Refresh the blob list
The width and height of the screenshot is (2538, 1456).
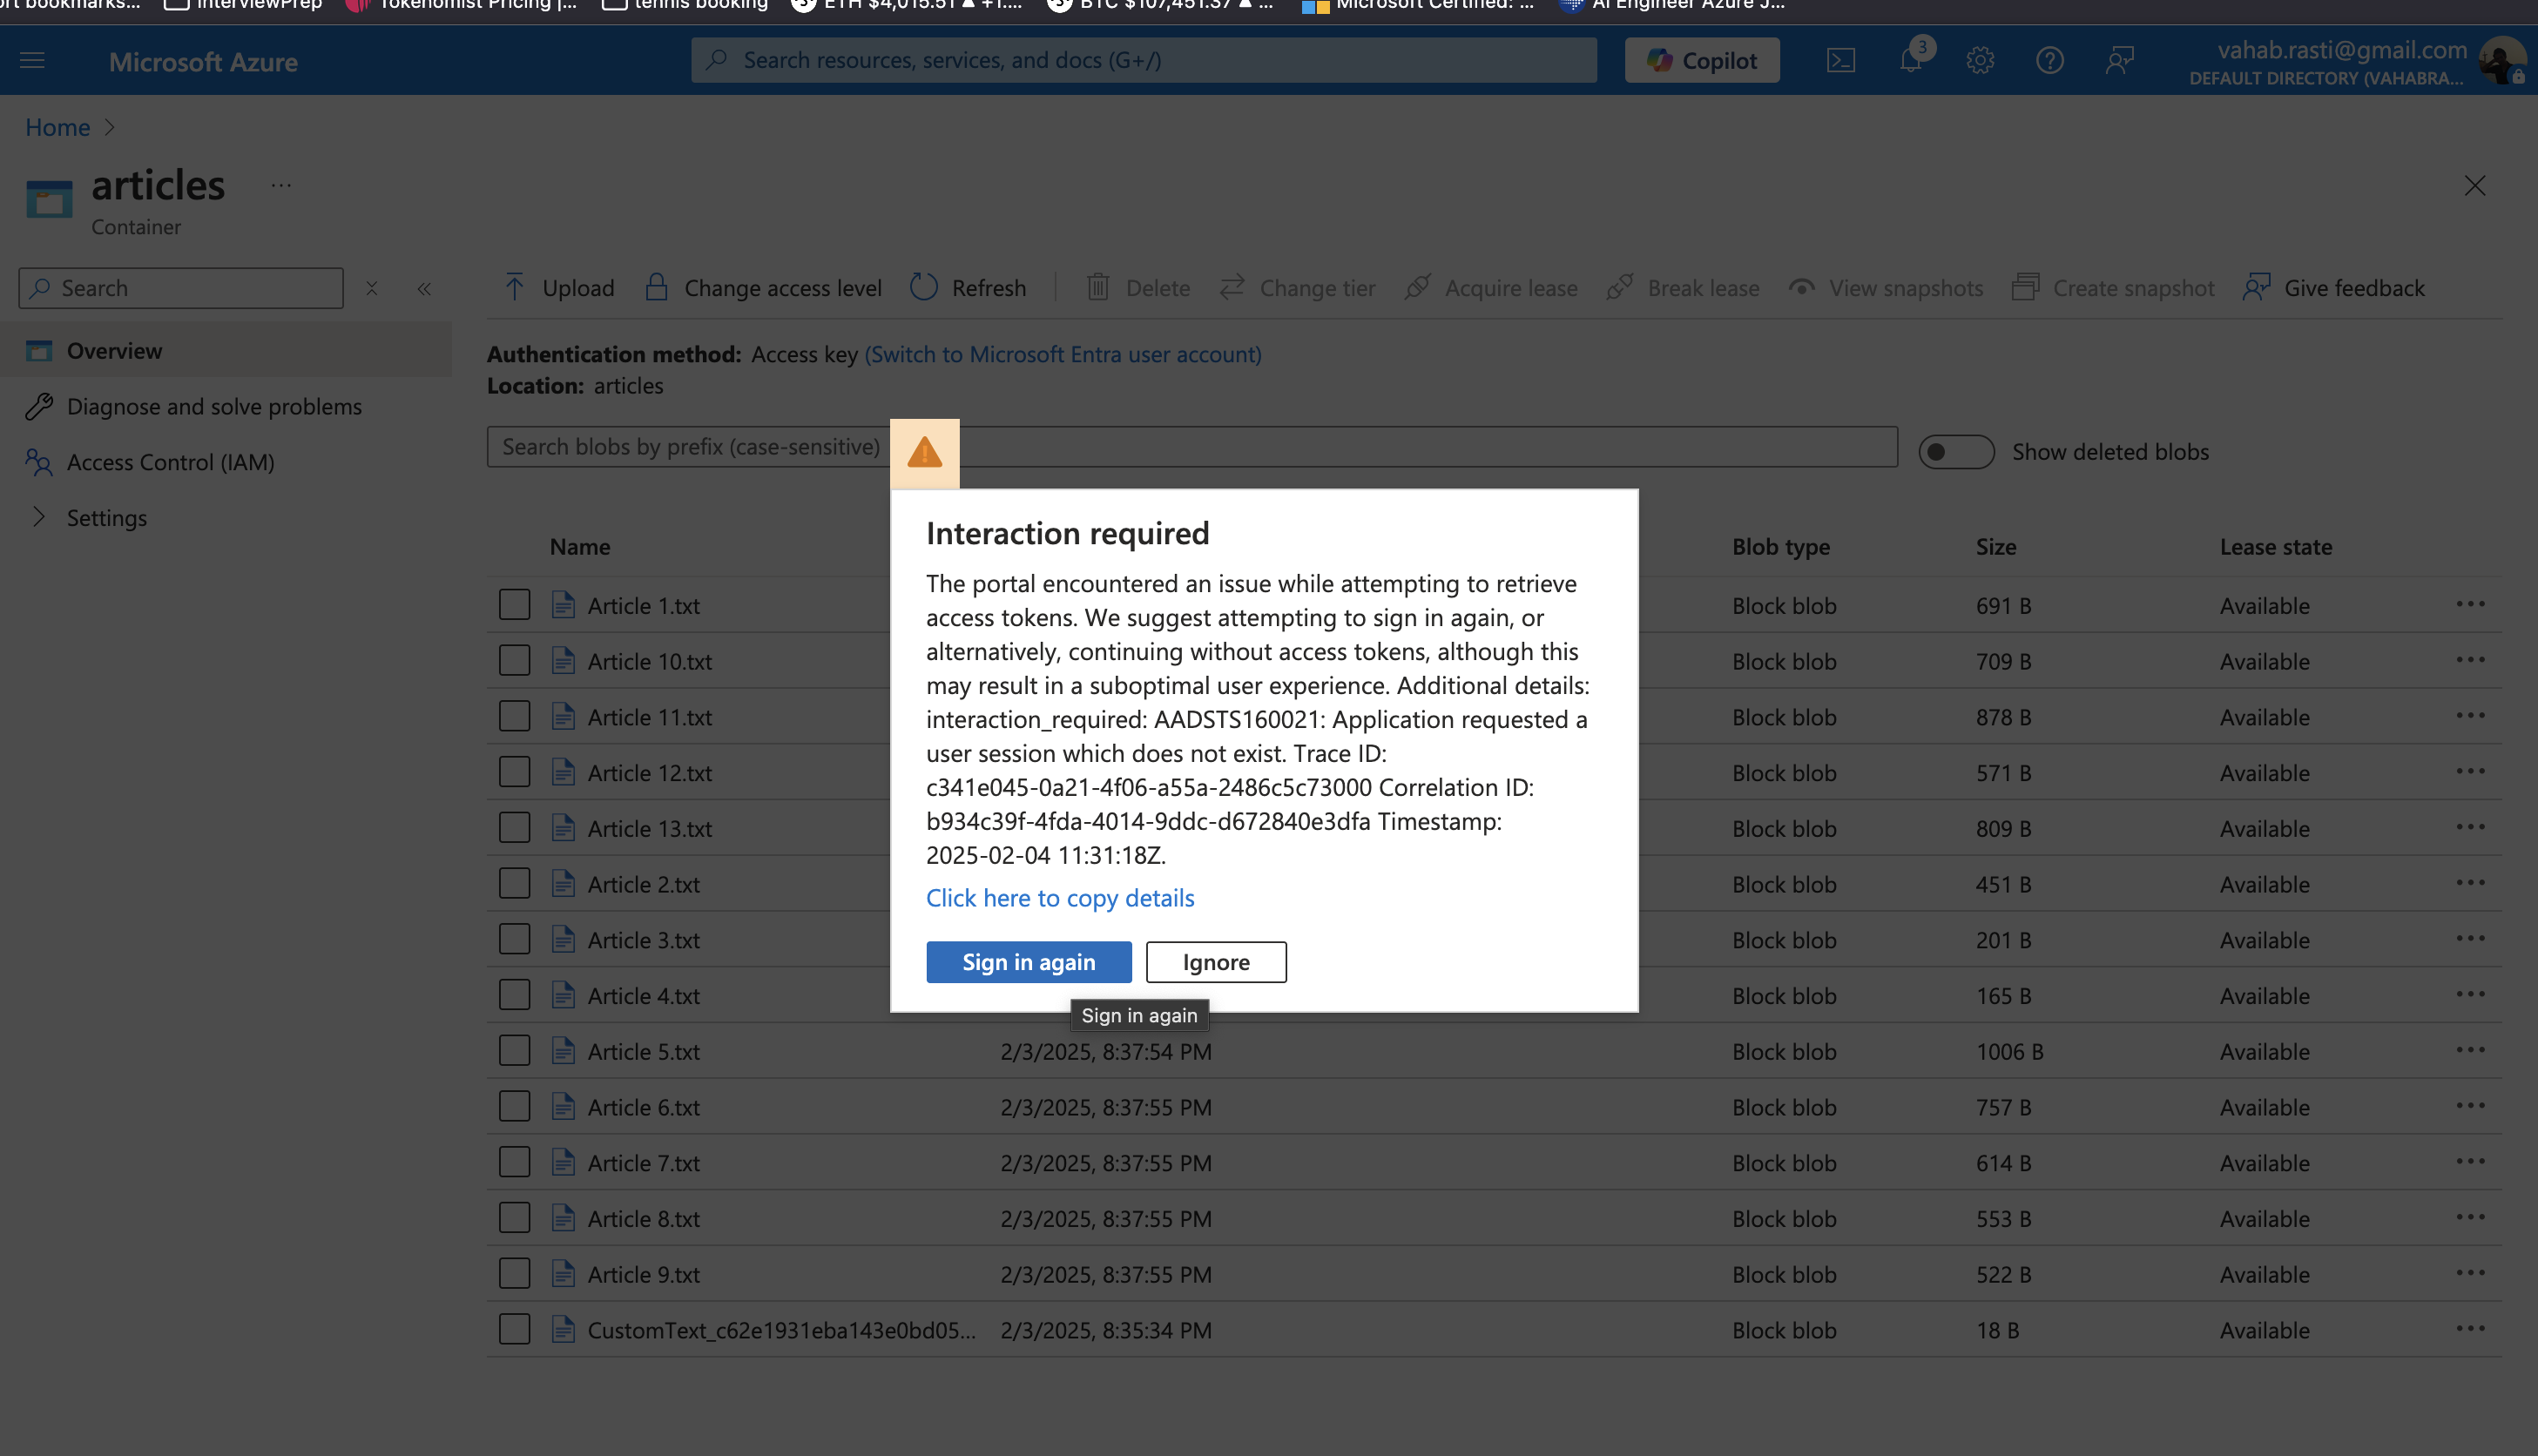point(968,288)
